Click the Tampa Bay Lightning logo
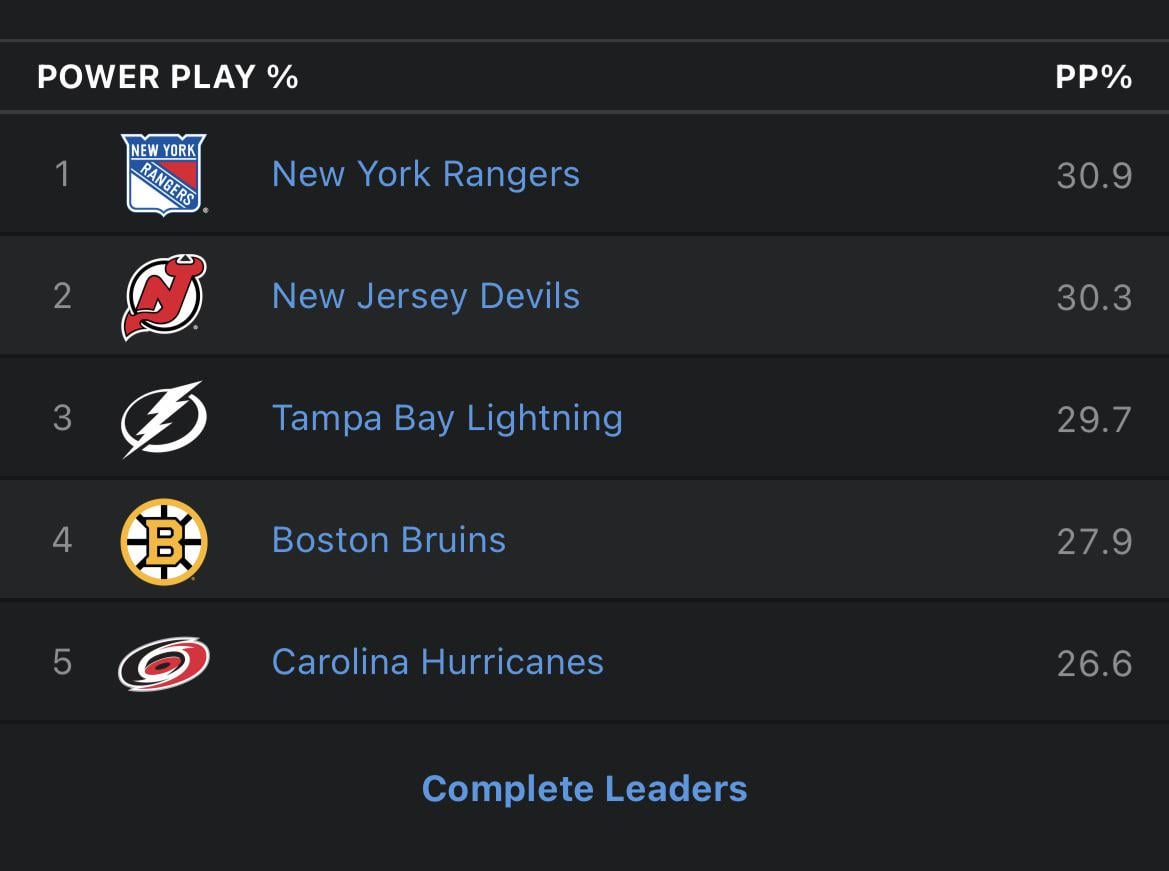 pos(164,418)
